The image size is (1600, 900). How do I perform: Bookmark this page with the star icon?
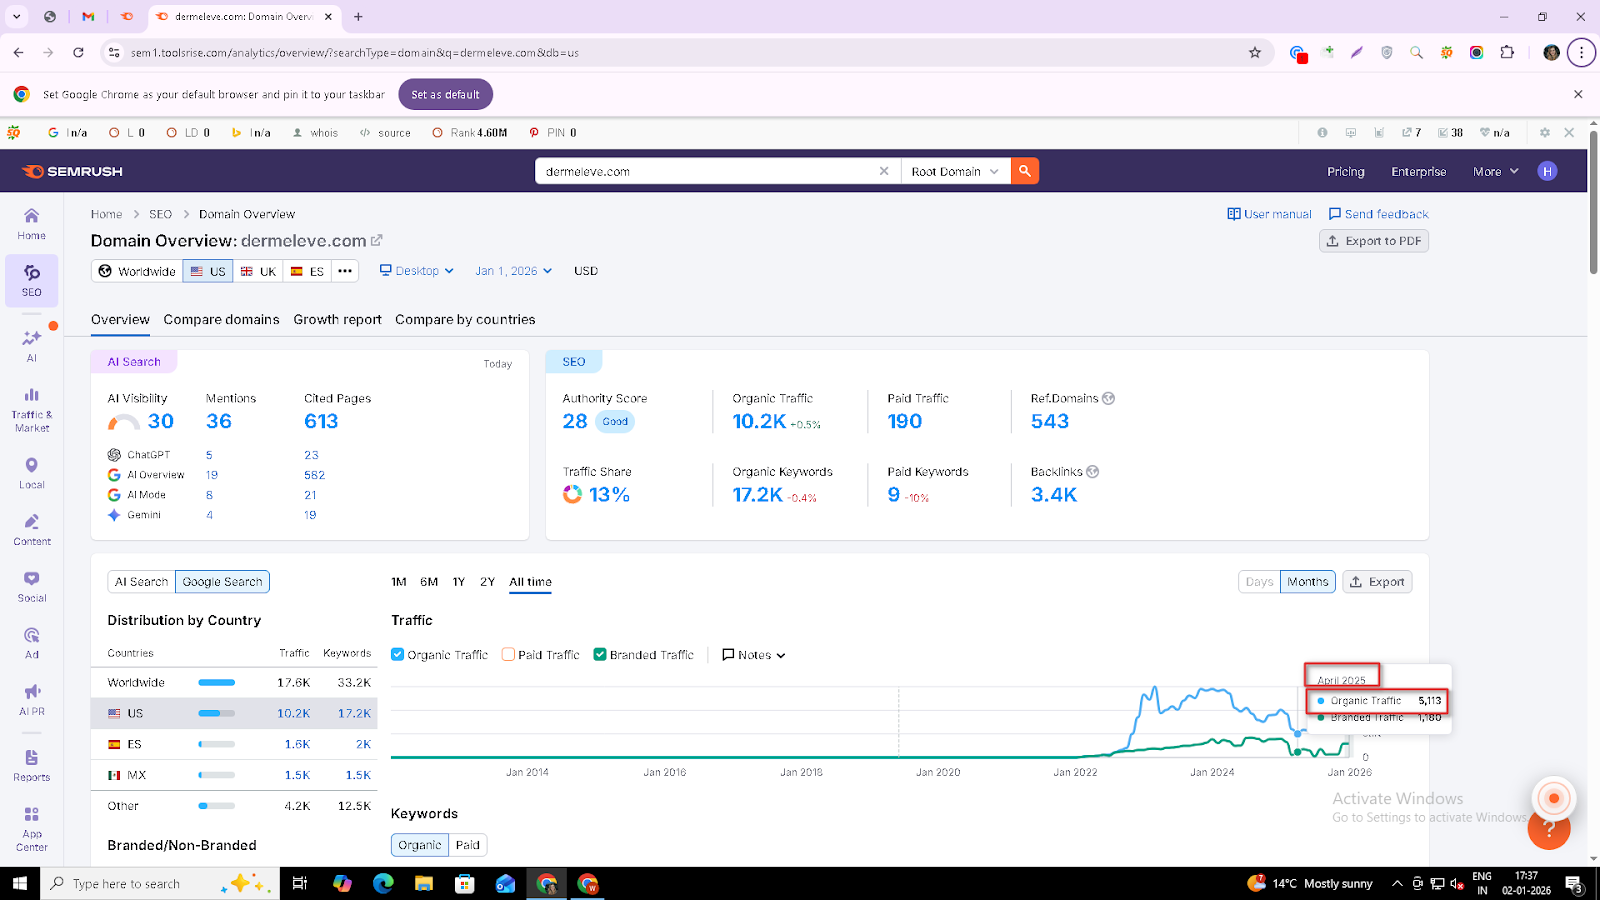coord(1255,52)
